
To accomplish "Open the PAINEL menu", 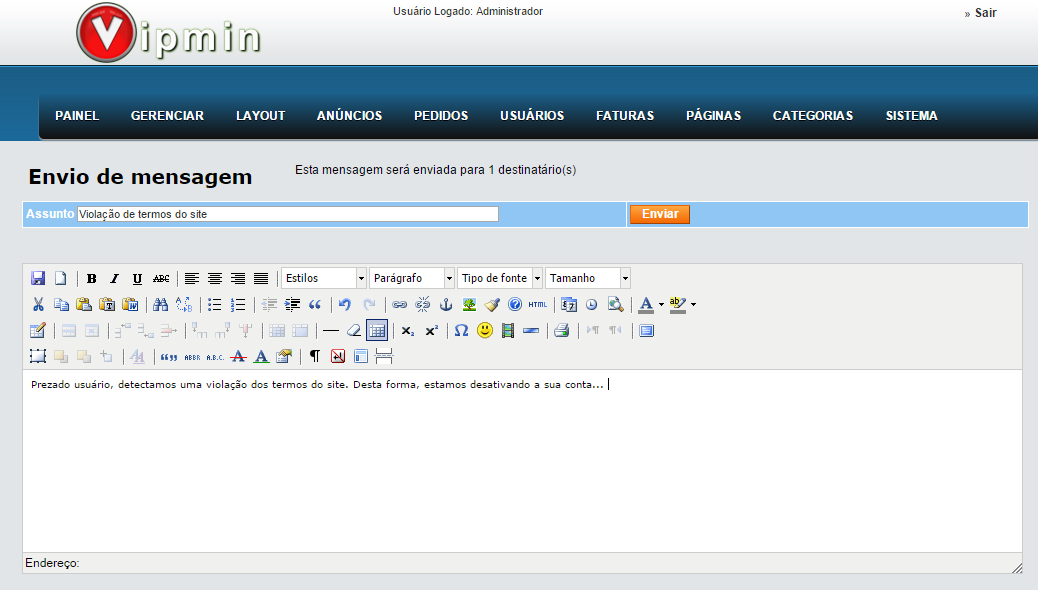I will point(77,116).
